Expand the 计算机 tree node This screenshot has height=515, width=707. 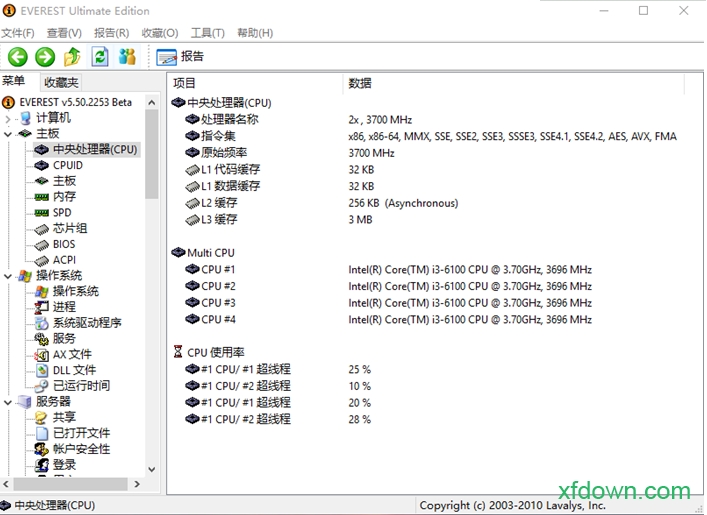[9, 118]
